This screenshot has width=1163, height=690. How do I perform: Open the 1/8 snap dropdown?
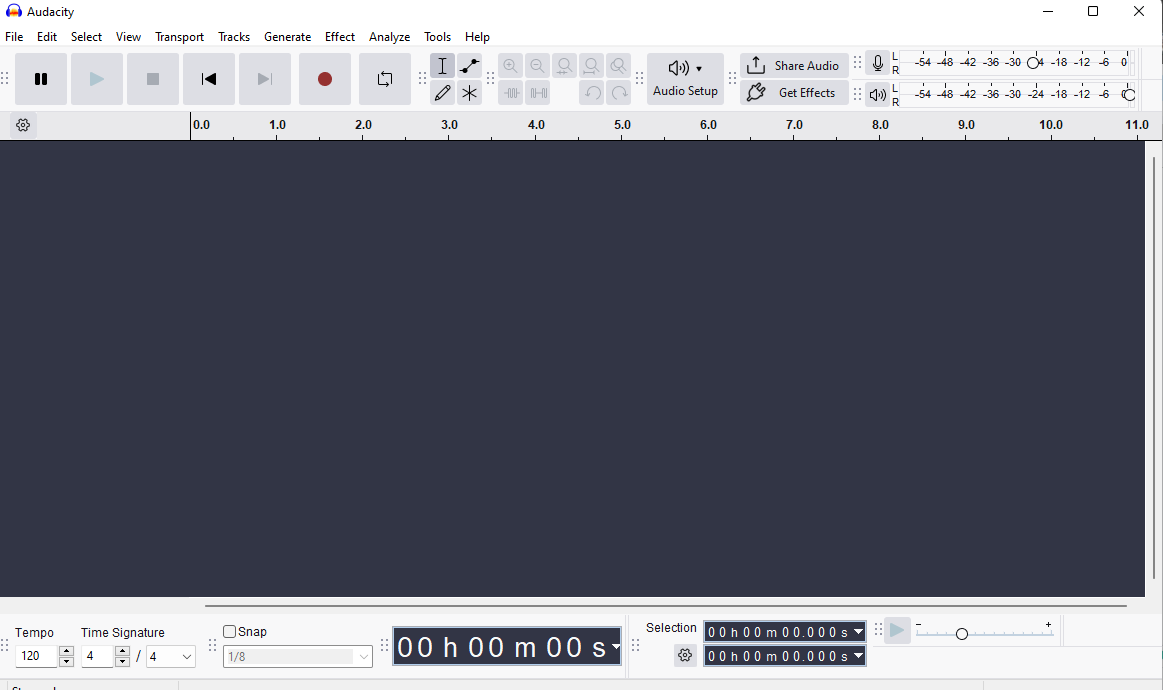tap(297, 657)
